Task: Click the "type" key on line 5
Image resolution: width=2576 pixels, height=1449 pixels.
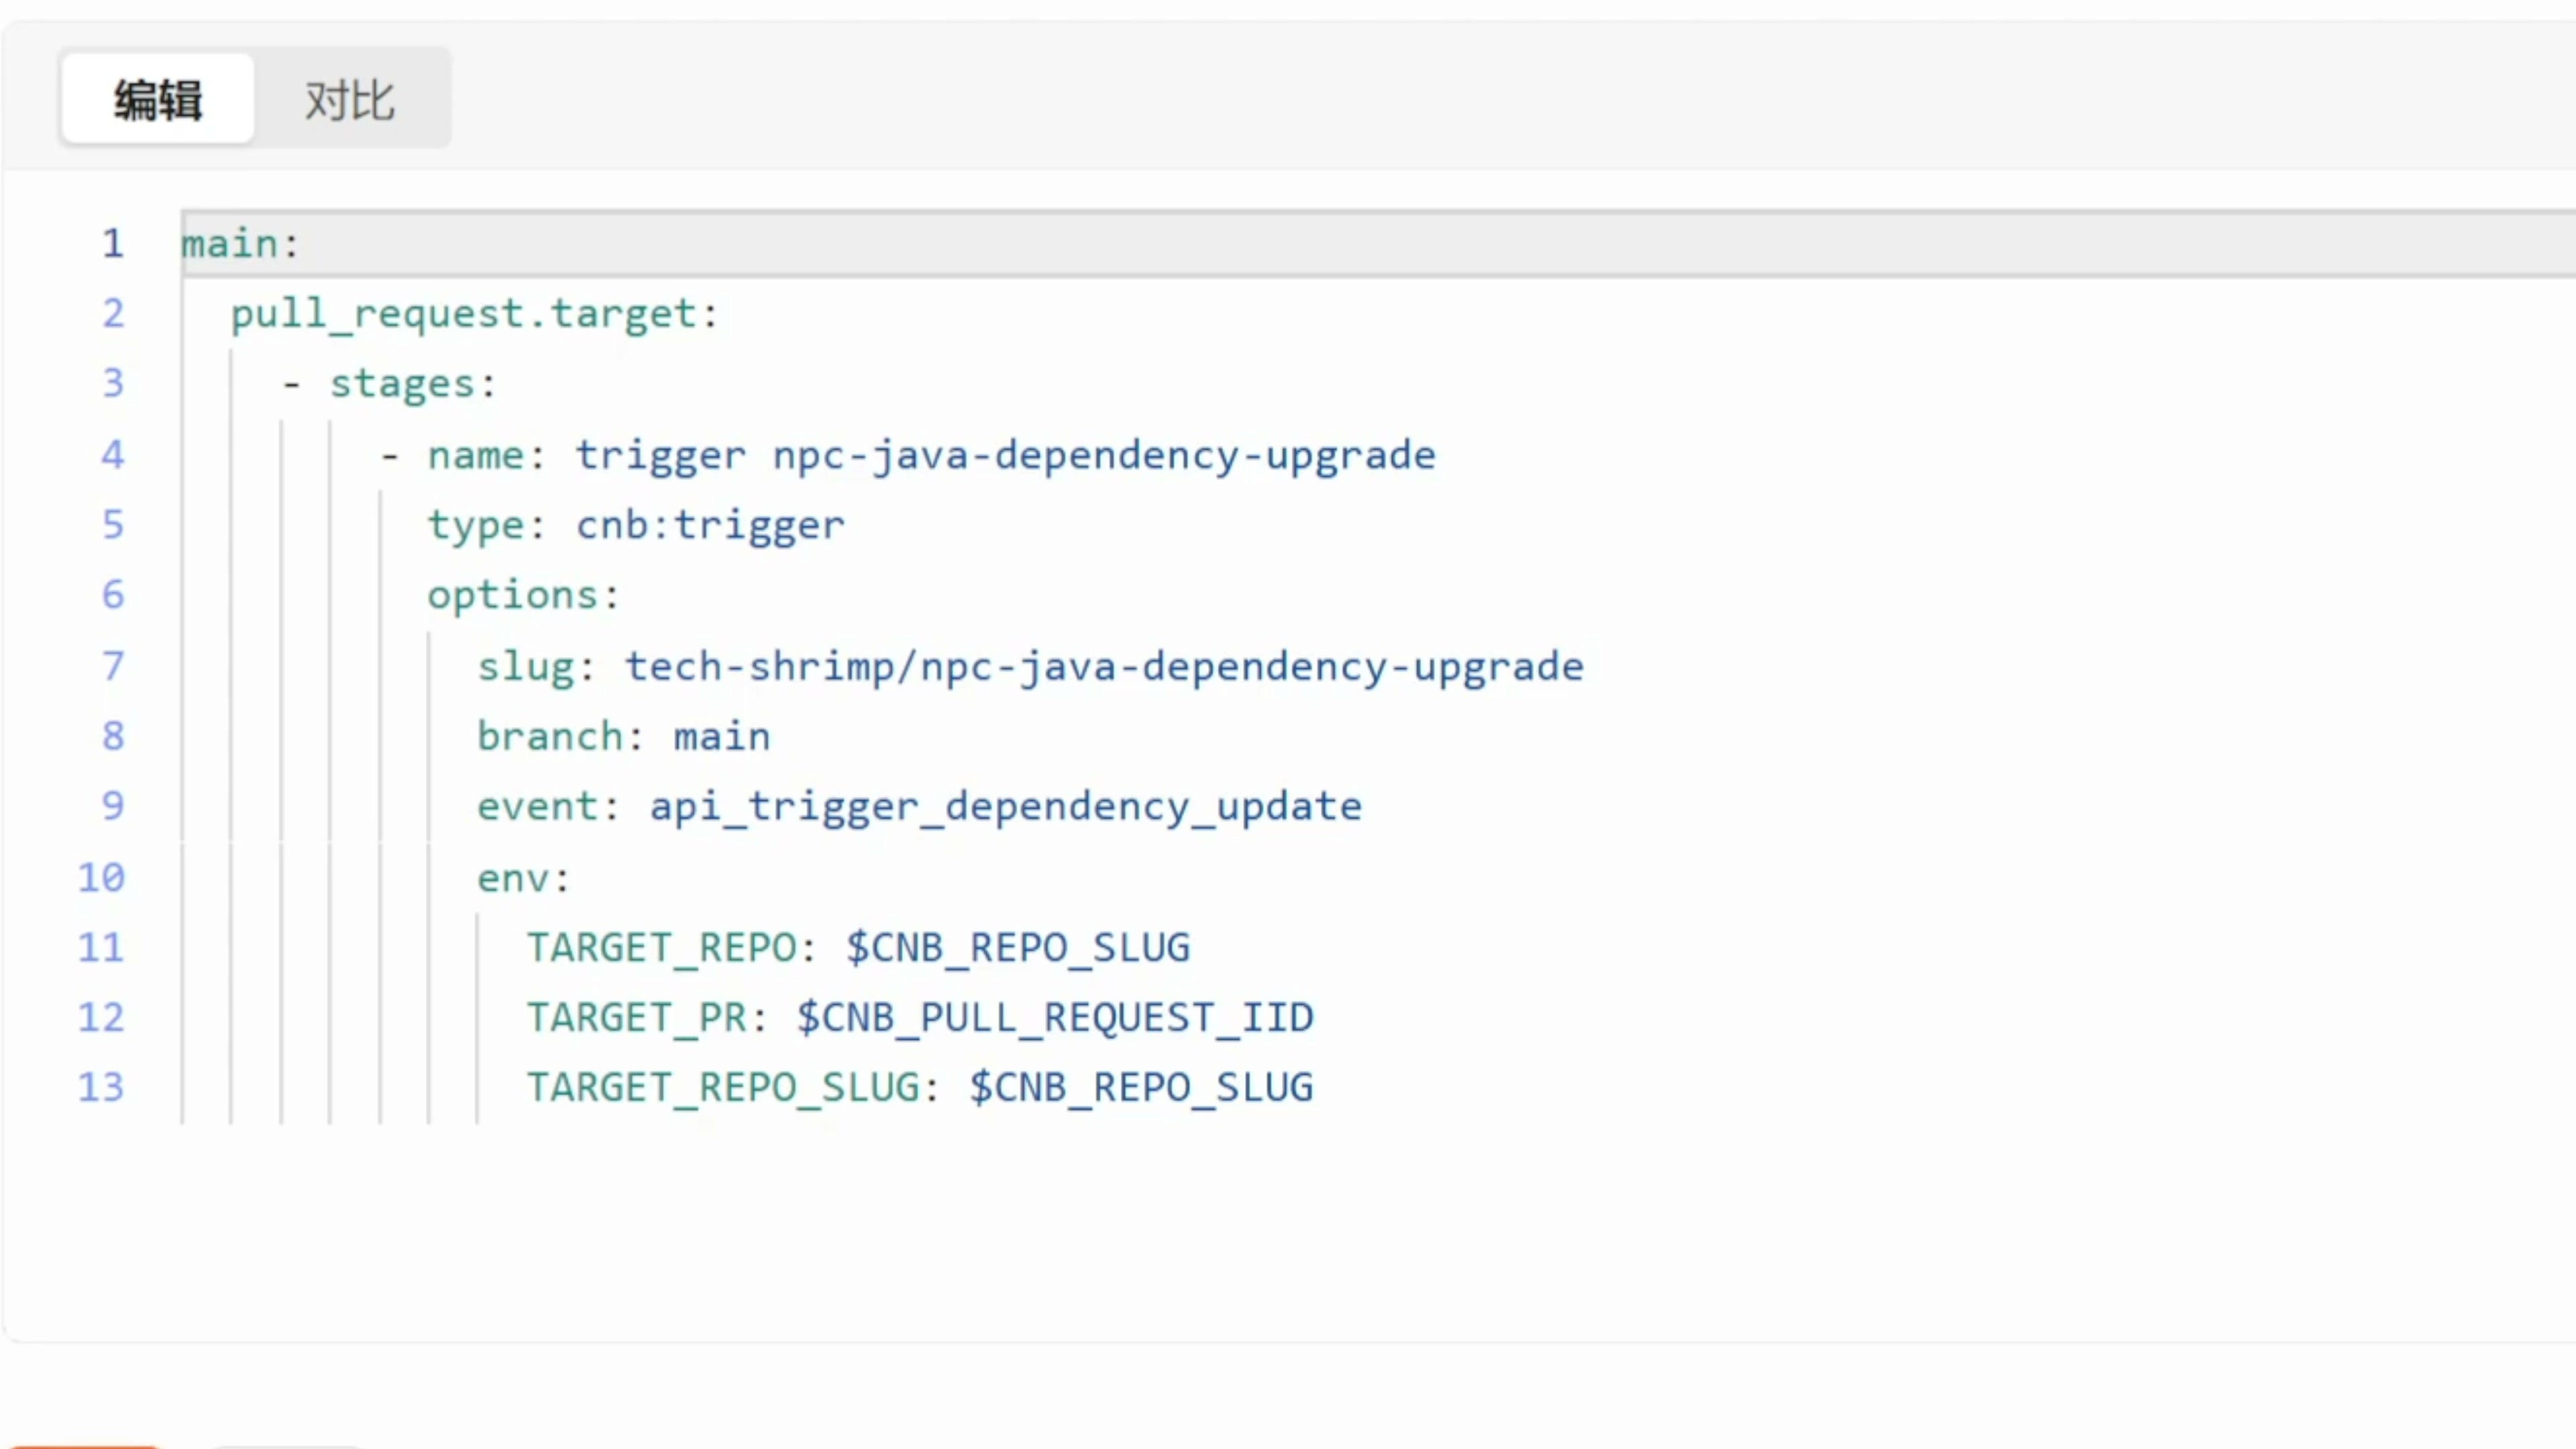Action: (x=476, y=527)
